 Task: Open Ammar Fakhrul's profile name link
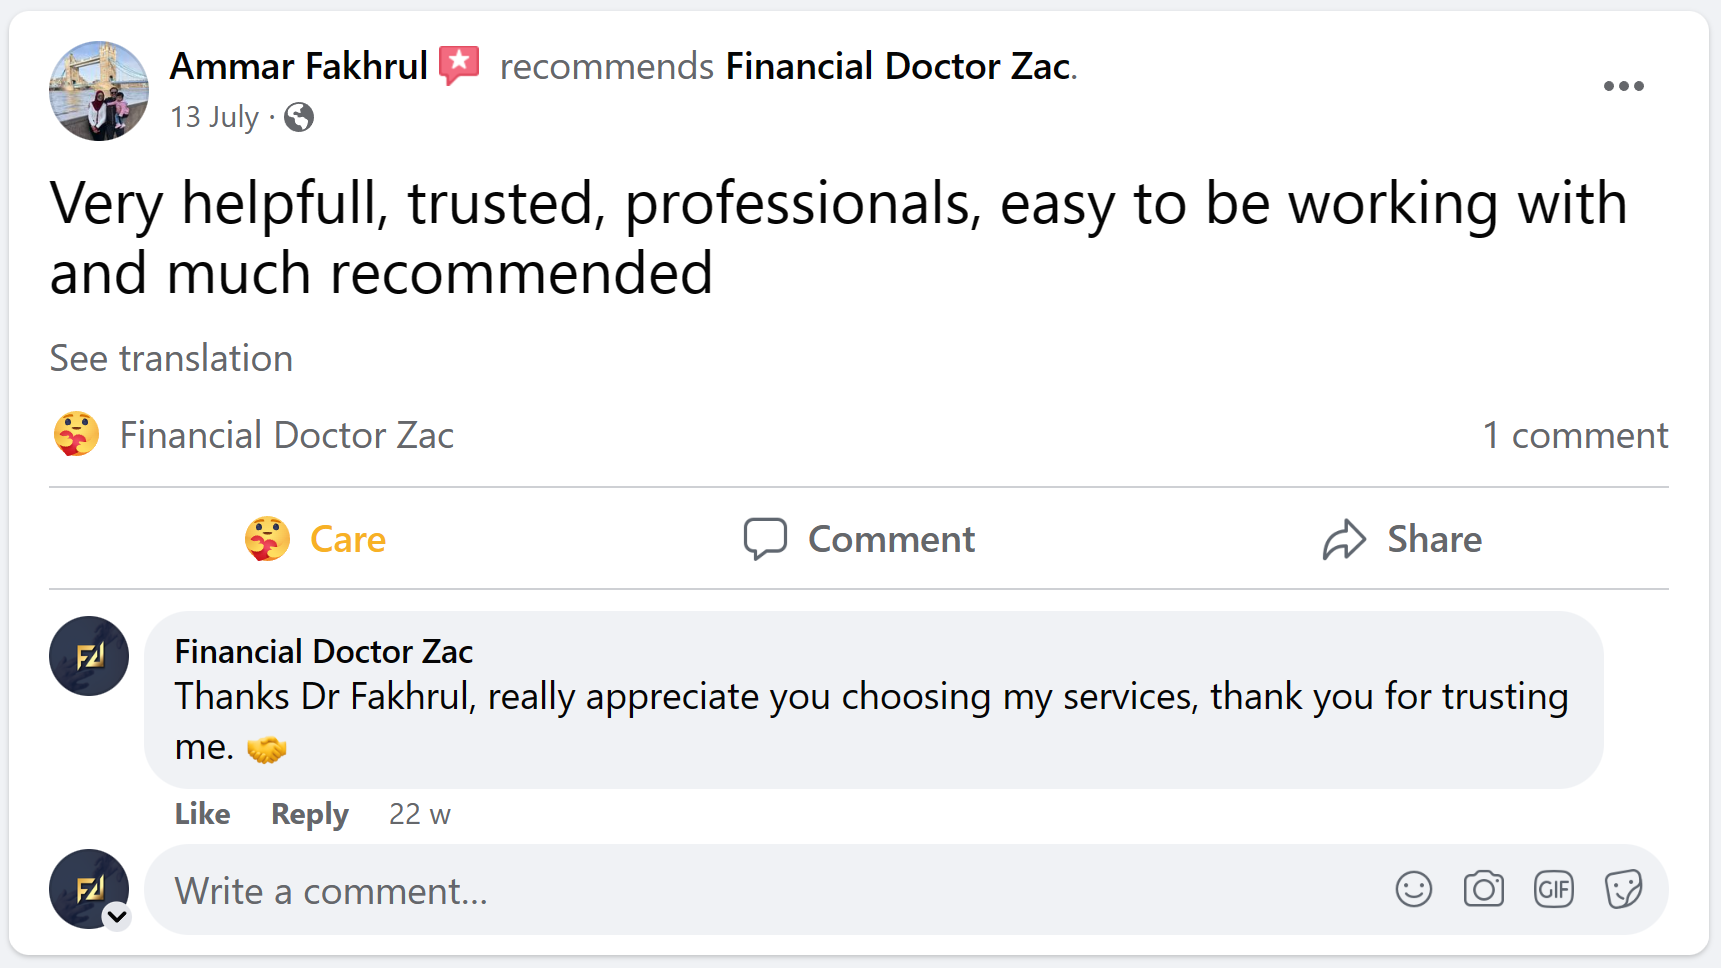[x=298, y=66]
